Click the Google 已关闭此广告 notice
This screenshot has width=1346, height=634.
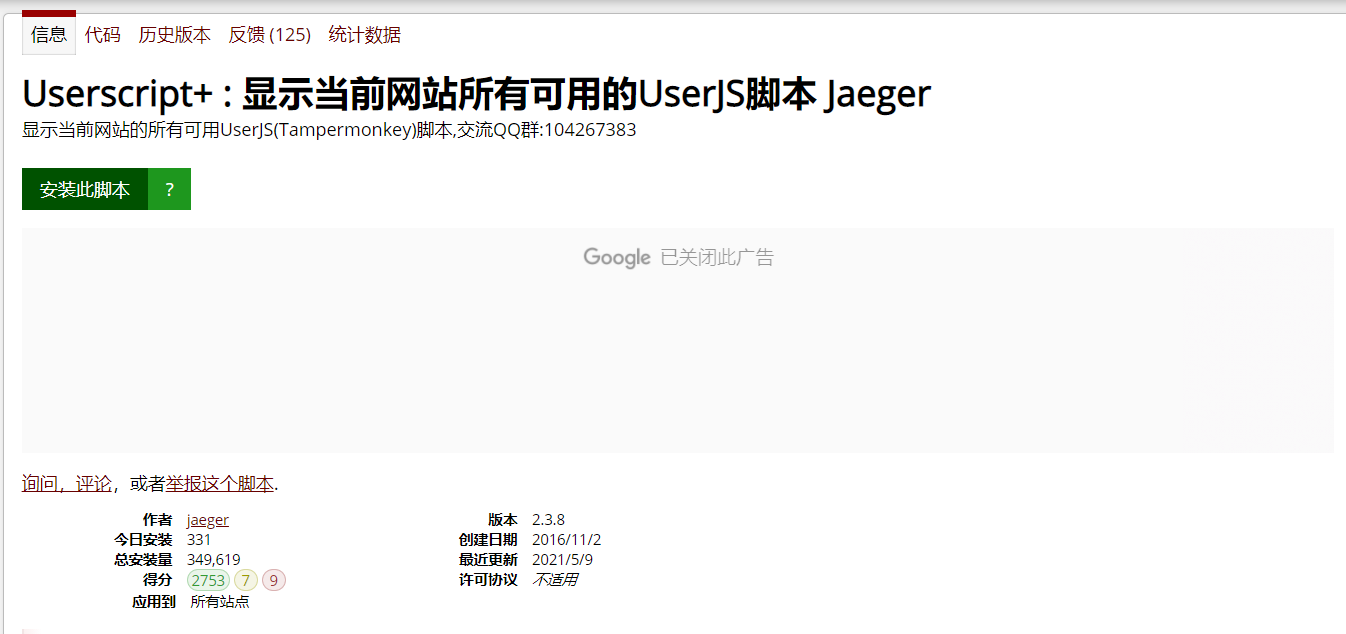678,258
